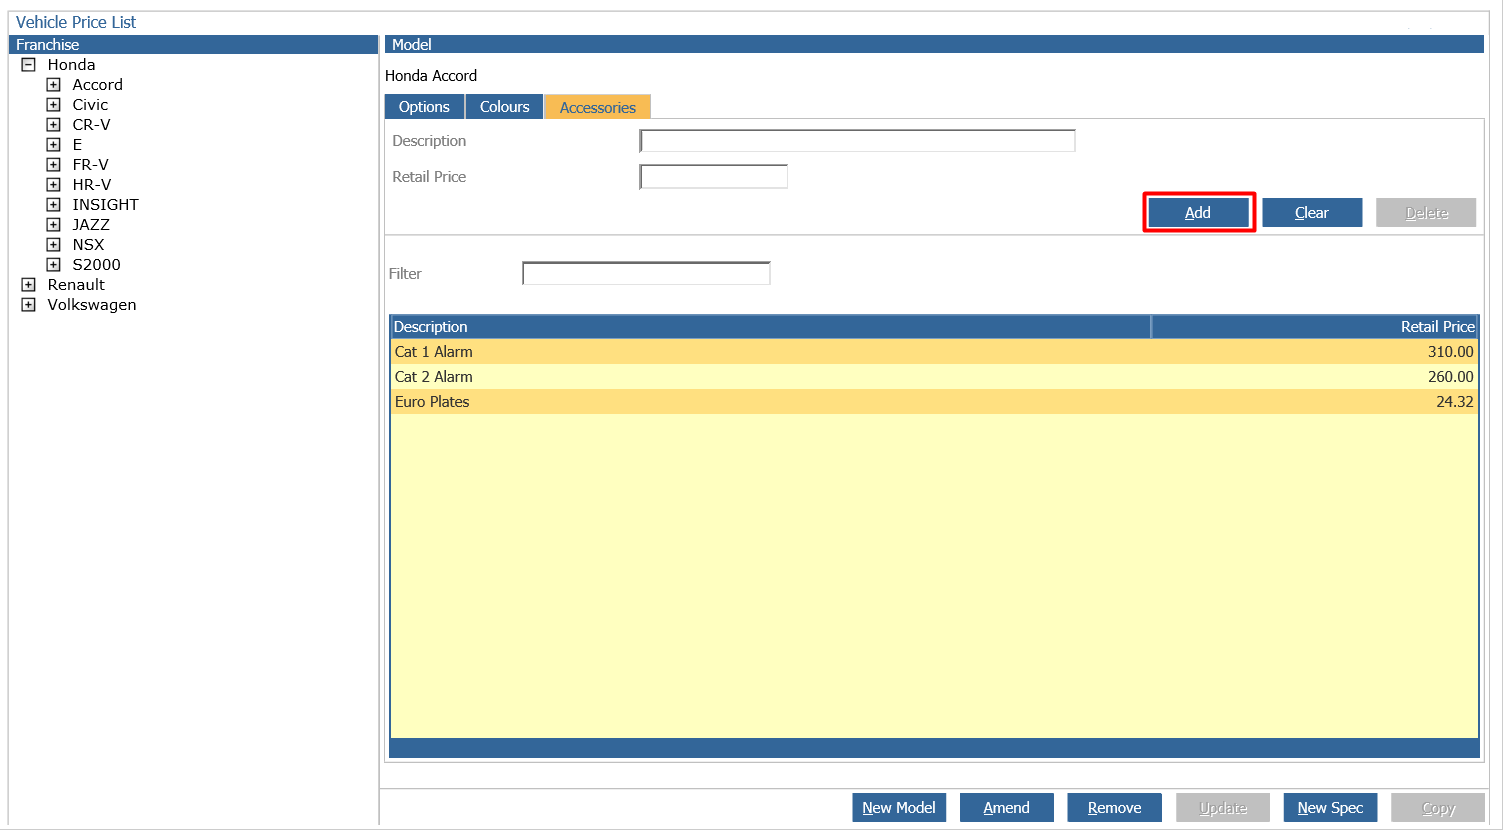
Task: Switch to the Options tab
Action: tap(424, 107)
